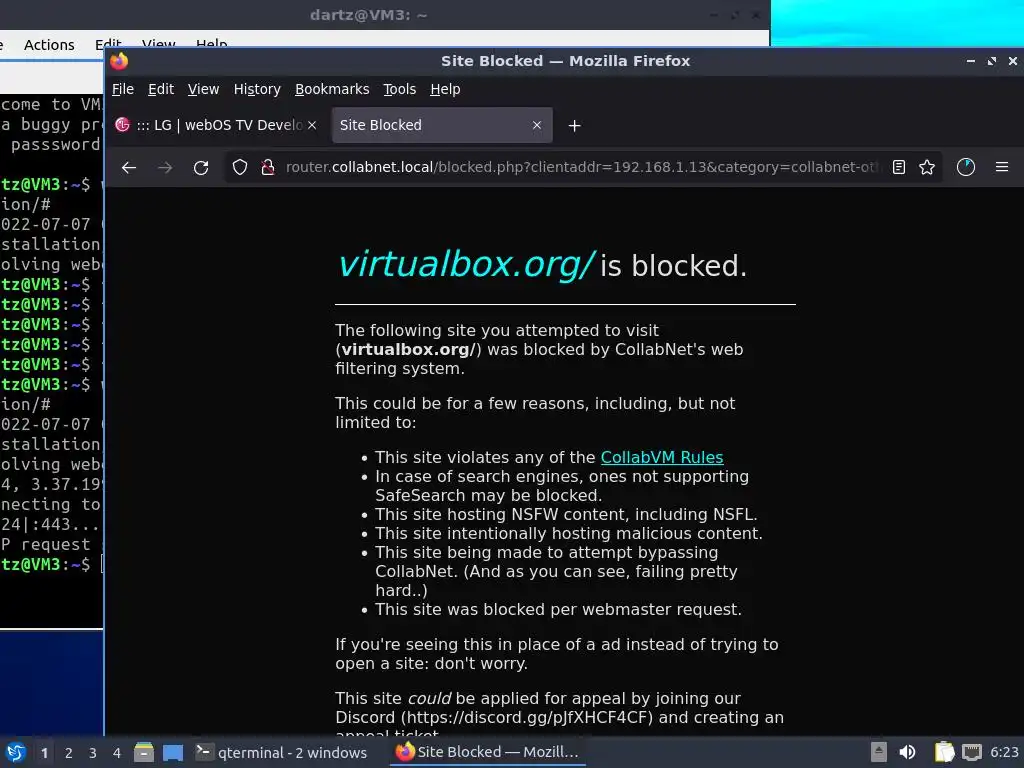Open the History menu

(257, 89)
